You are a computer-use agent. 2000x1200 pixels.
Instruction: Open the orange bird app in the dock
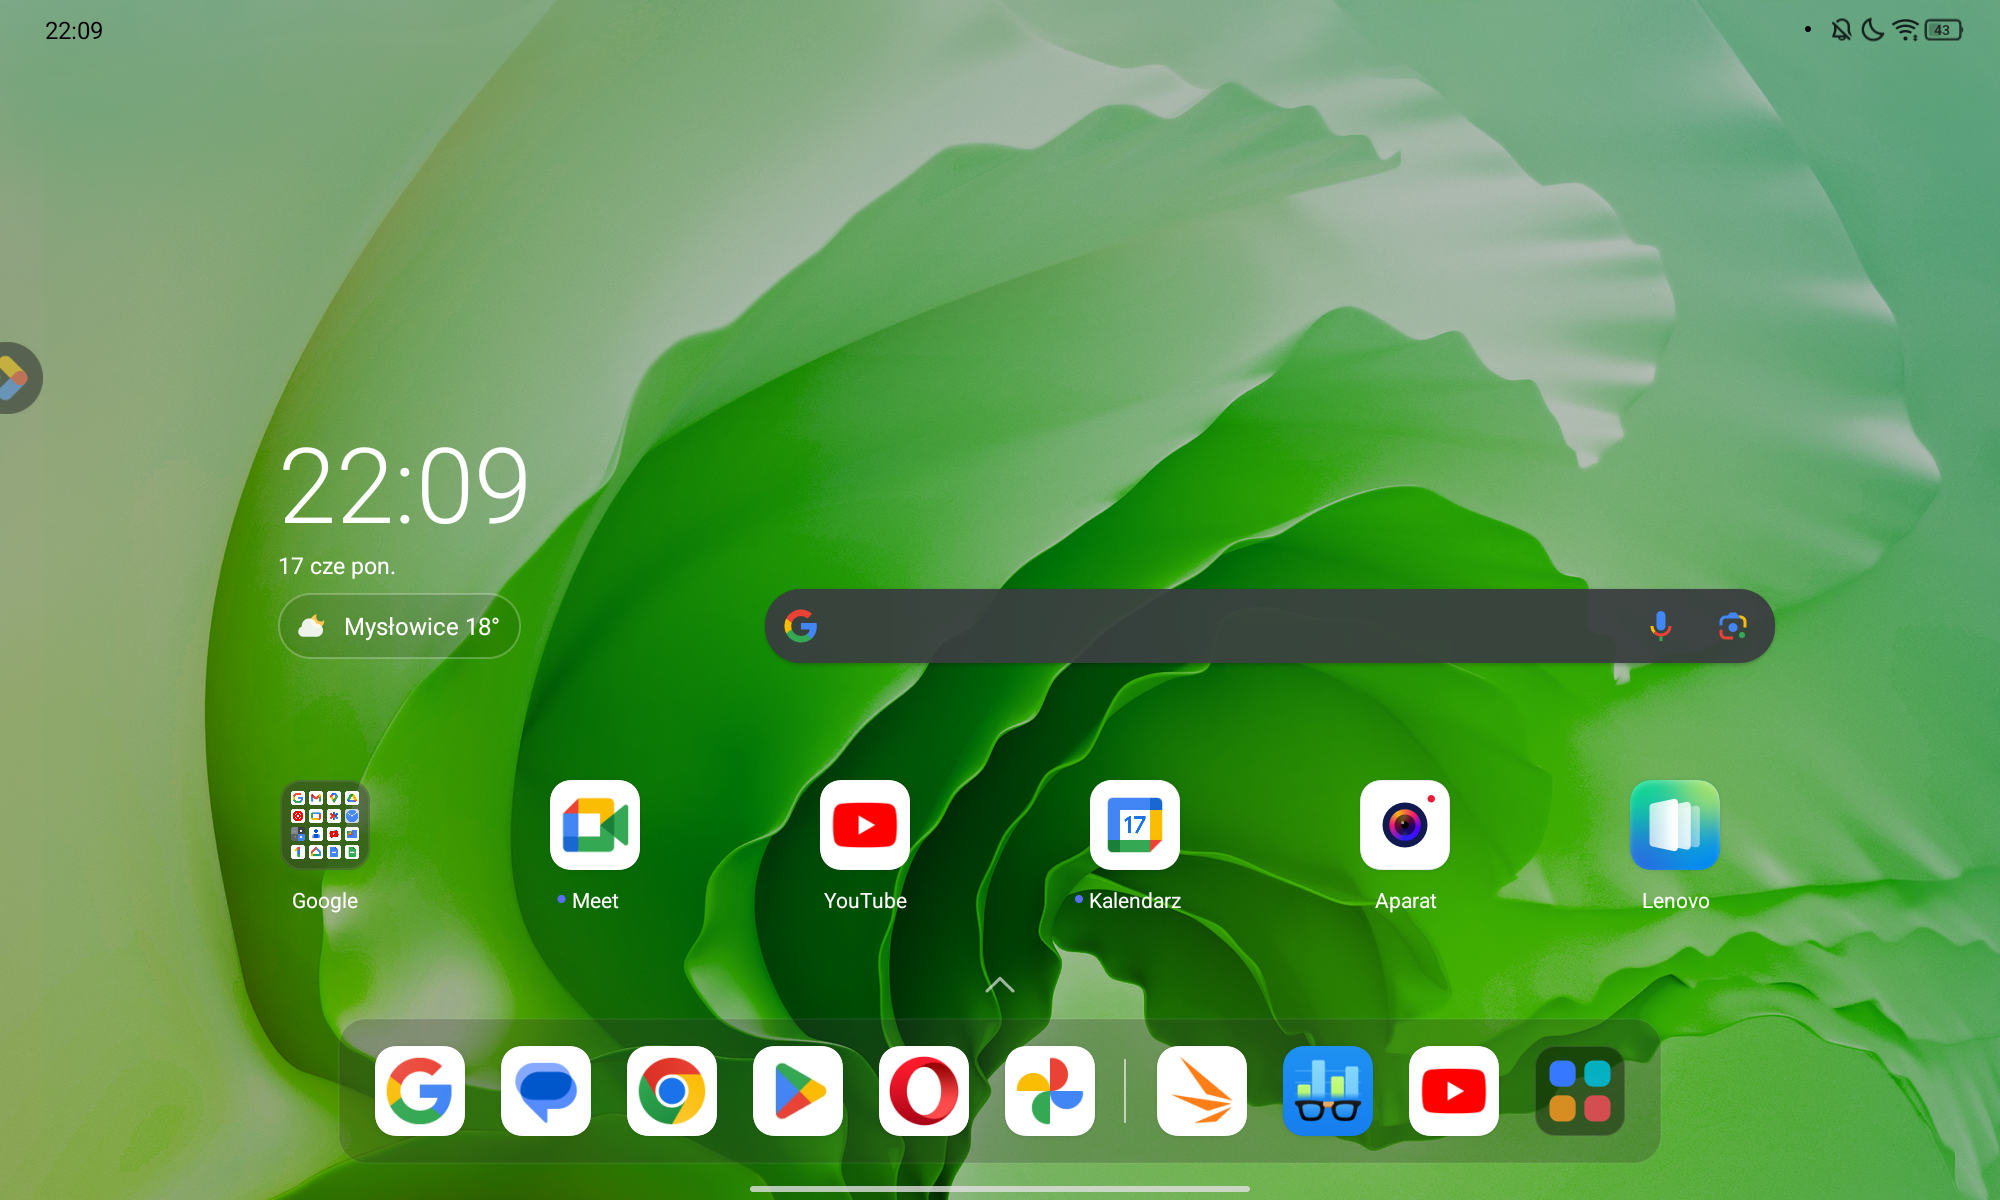point(1202,1091)
